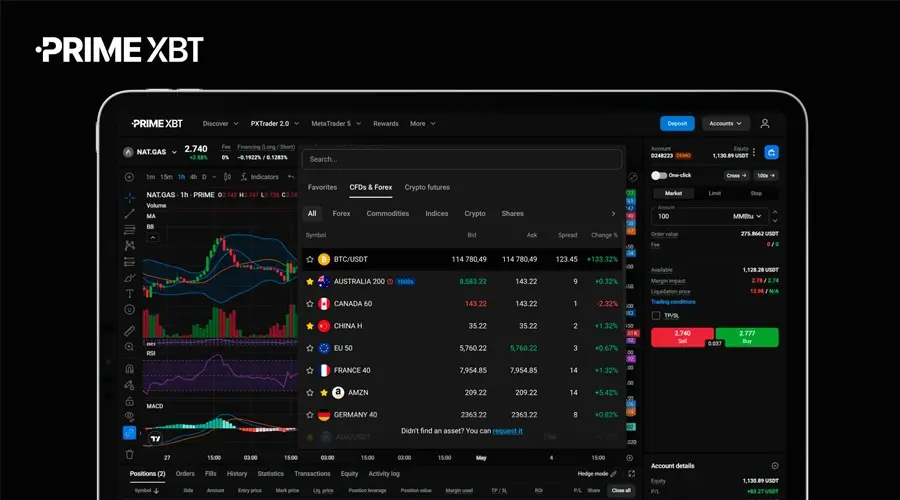The image size is (900, 500).
Task: Lock all drawing tools
Action: pos(130,401)
